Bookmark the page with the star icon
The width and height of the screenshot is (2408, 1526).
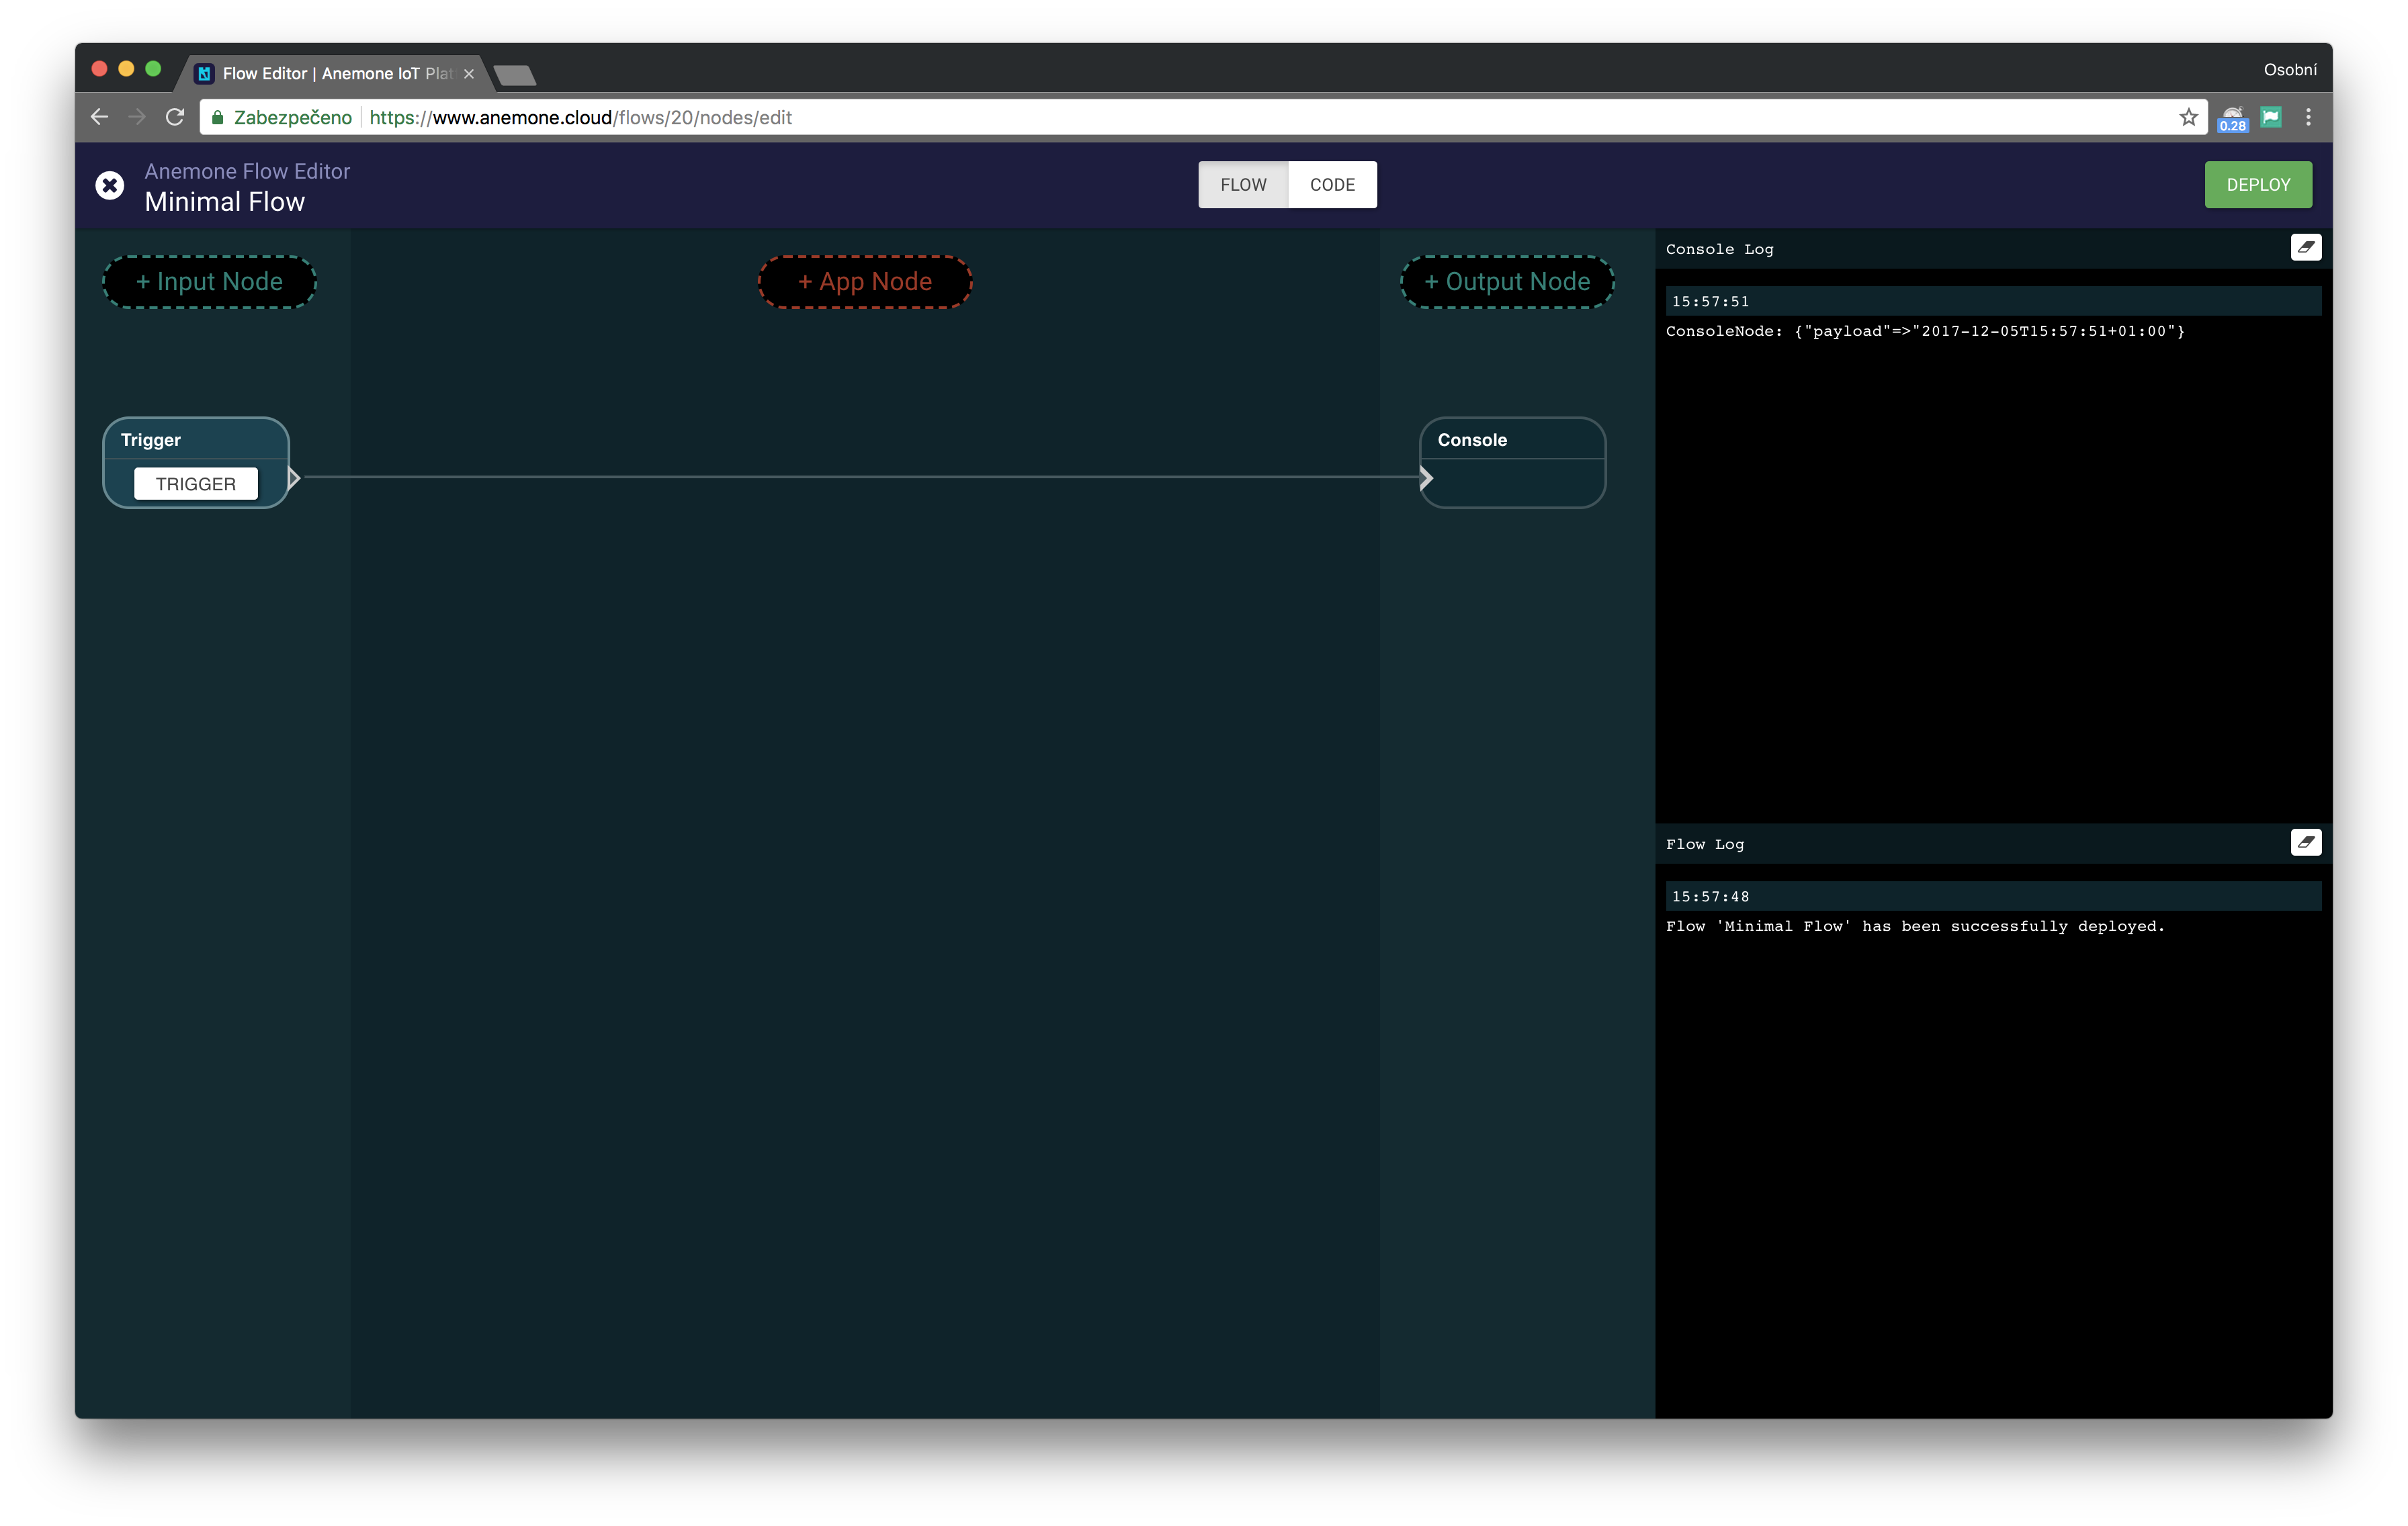coord(2189,117)
